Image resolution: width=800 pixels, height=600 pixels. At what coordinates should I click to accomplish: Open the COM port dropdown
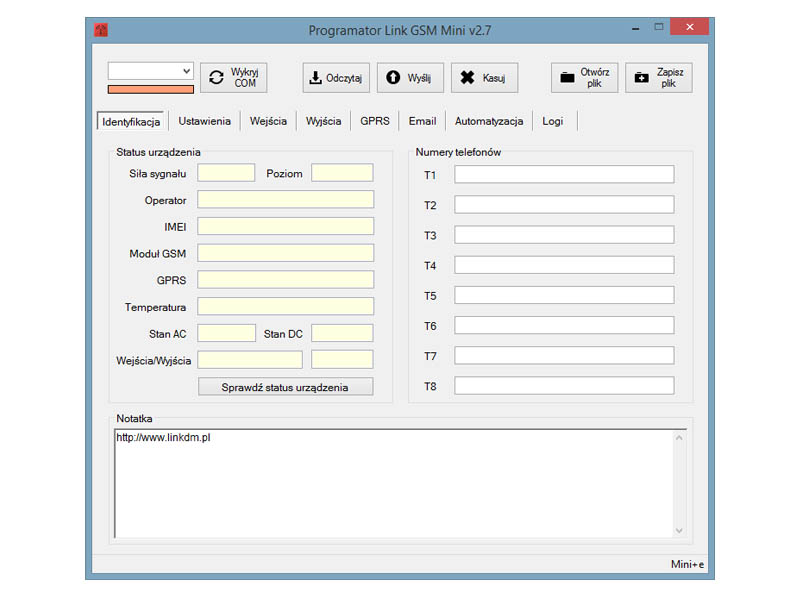151,71
